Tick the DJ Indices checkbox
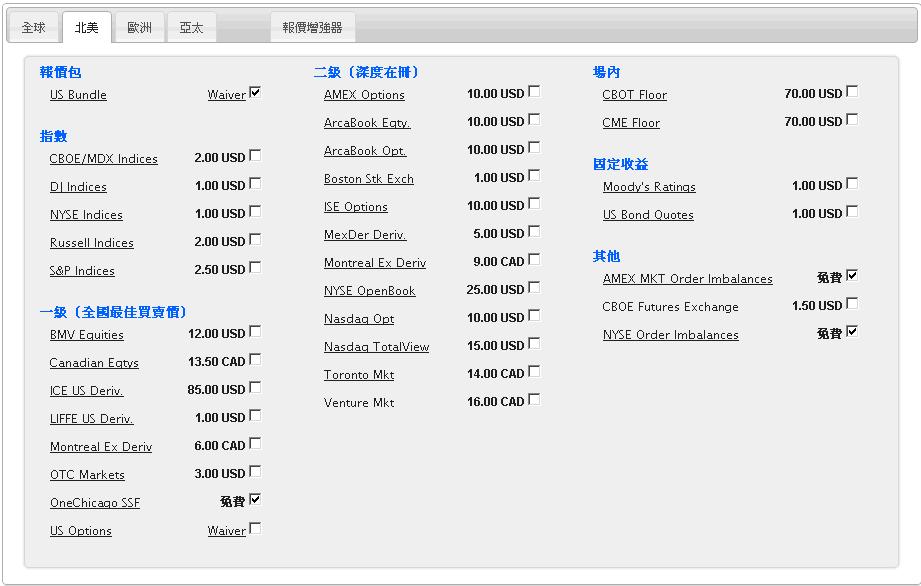The height and width of the screenshot is (586, 921). (x=255, y=184)
